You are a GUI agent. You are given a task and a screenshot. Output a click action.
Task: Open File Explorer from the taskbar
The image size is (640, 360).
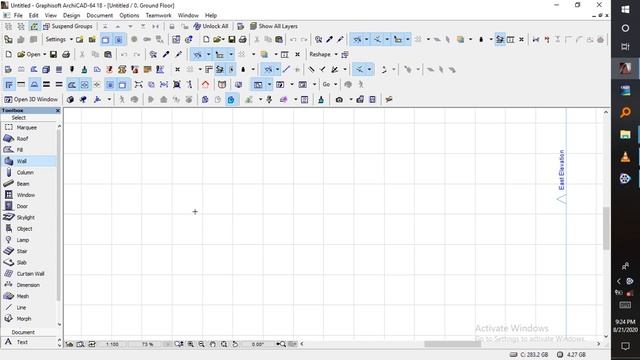pyautogui.click(x=625, y=134)
